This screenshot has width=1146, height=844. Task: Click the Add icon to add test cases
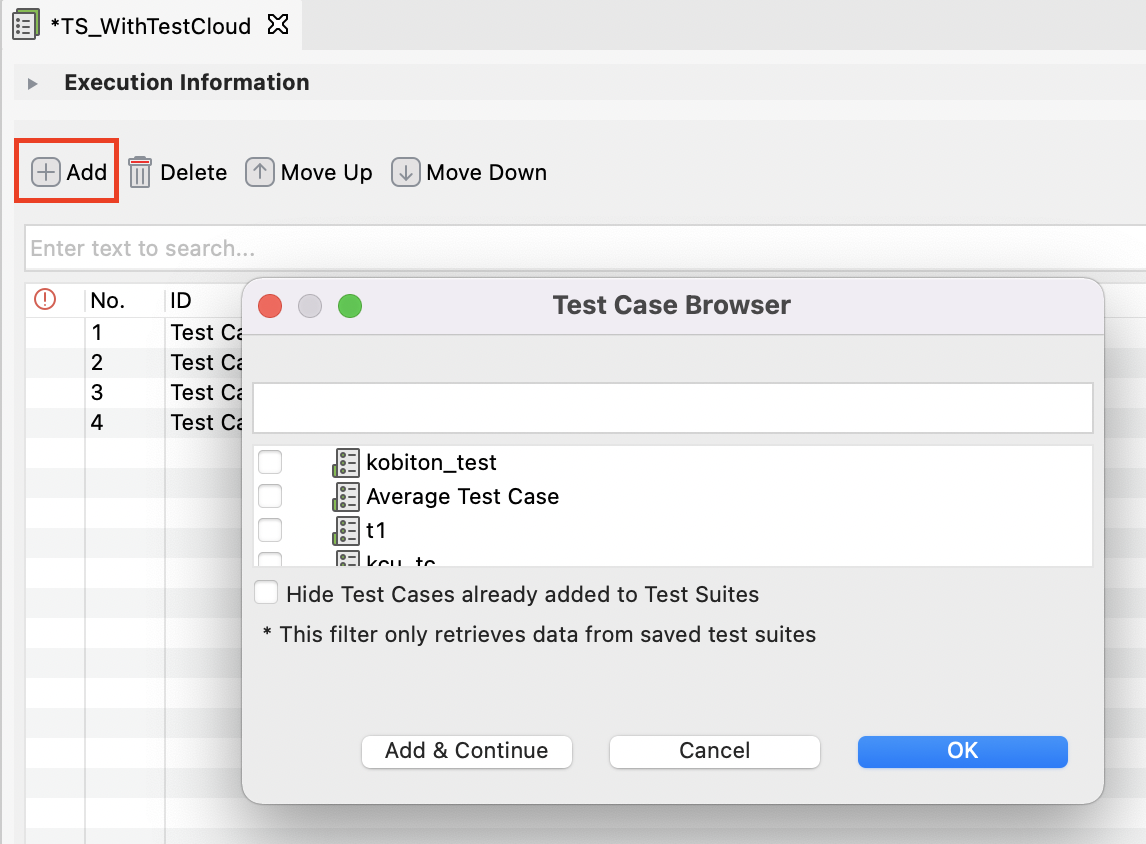tap(45, 172)
